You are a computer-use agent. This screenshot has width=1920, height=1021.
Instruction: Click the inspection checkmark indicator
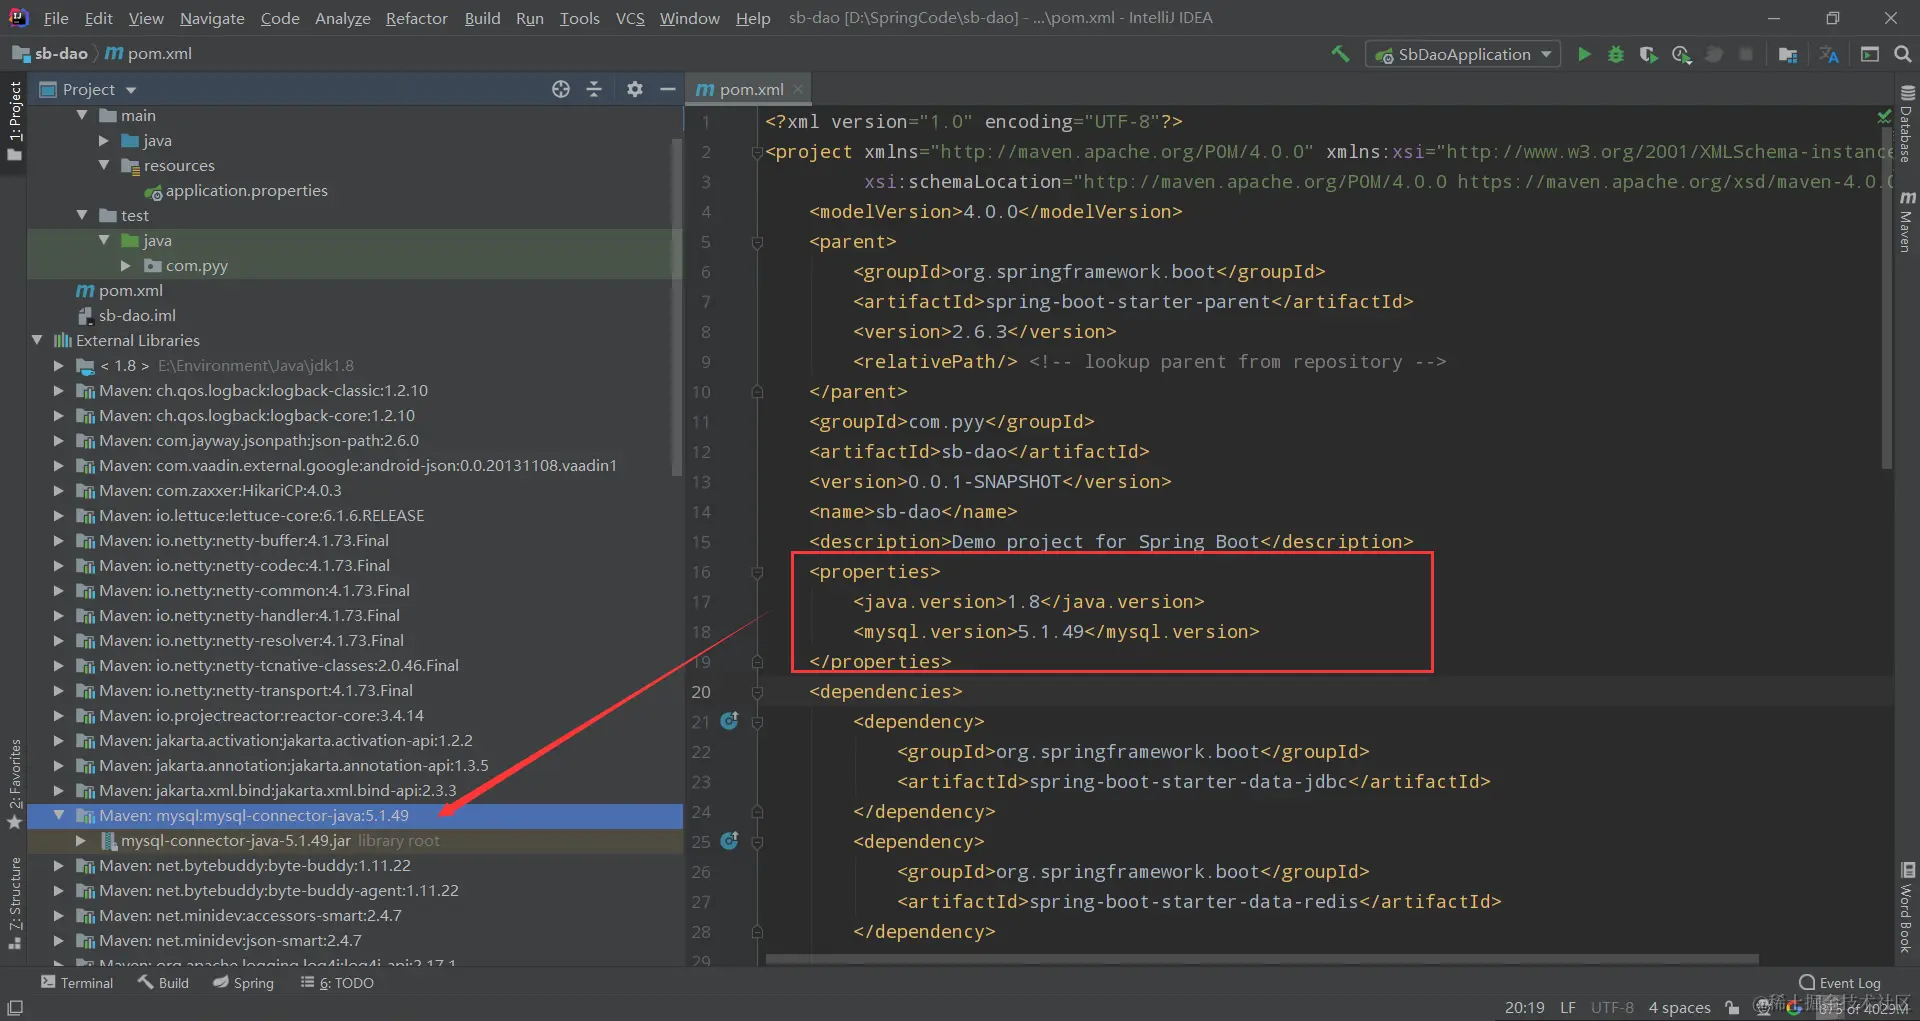click(1884, 117)
